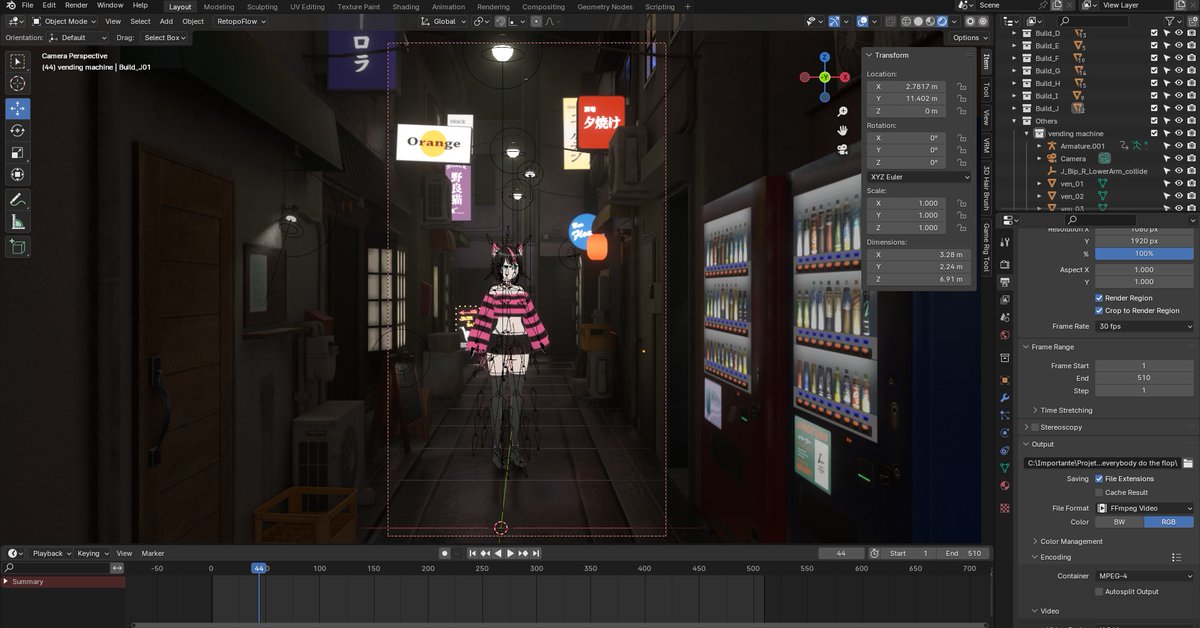1200x628 pixels.
Task: Open the FFmpeg Video file format dropdown
Action: [1143, 508]
